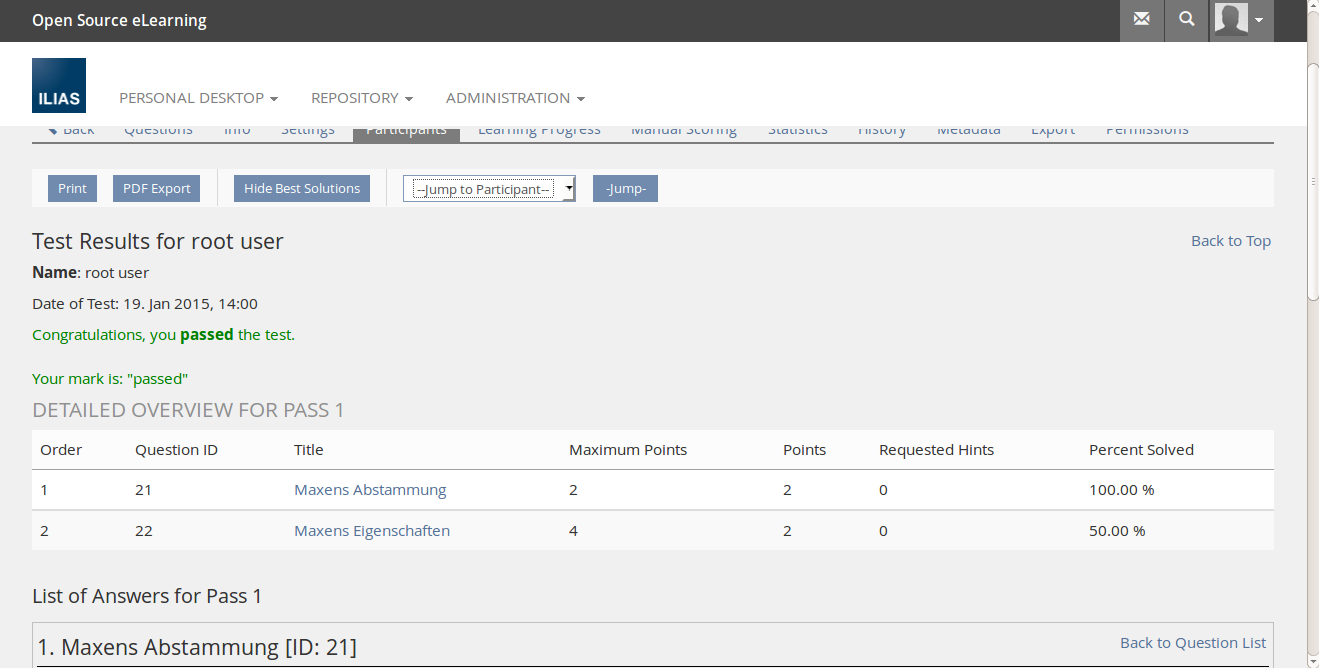Open the user avatar menu
1319x668 pixels.
point(1240,20)
